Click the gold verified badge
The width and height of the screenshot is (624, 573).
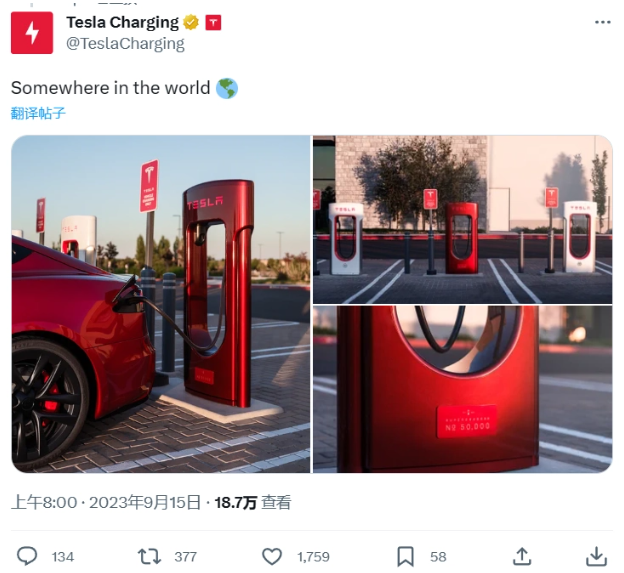(x=191, y=23)
